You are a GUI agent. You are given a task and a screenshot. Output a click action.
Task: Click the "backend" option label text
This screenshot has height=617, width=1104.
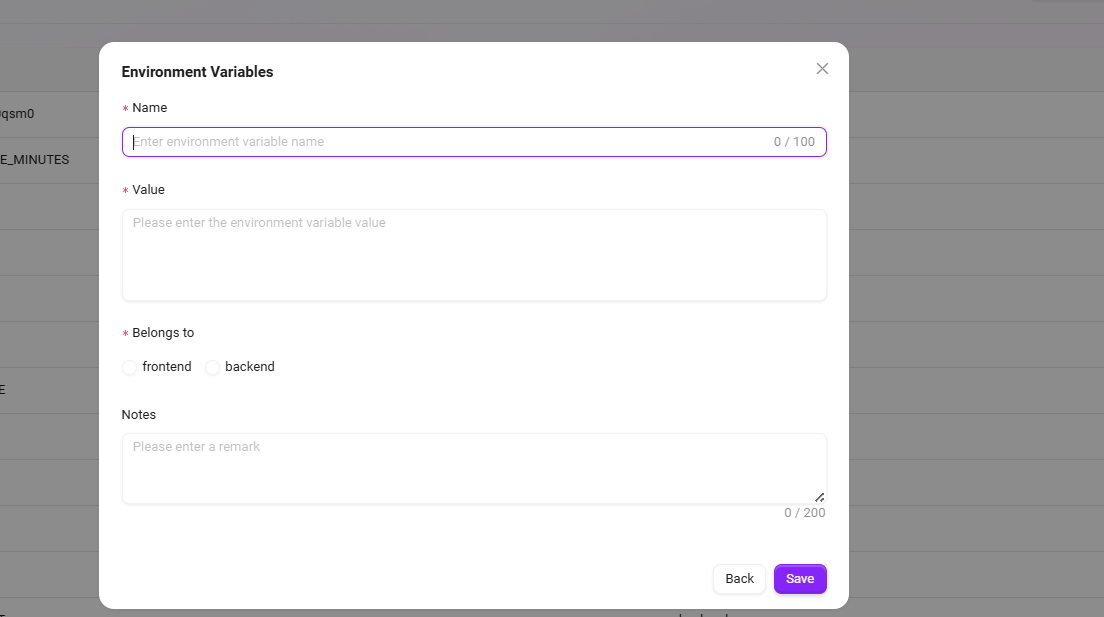[x=250, y=367]
